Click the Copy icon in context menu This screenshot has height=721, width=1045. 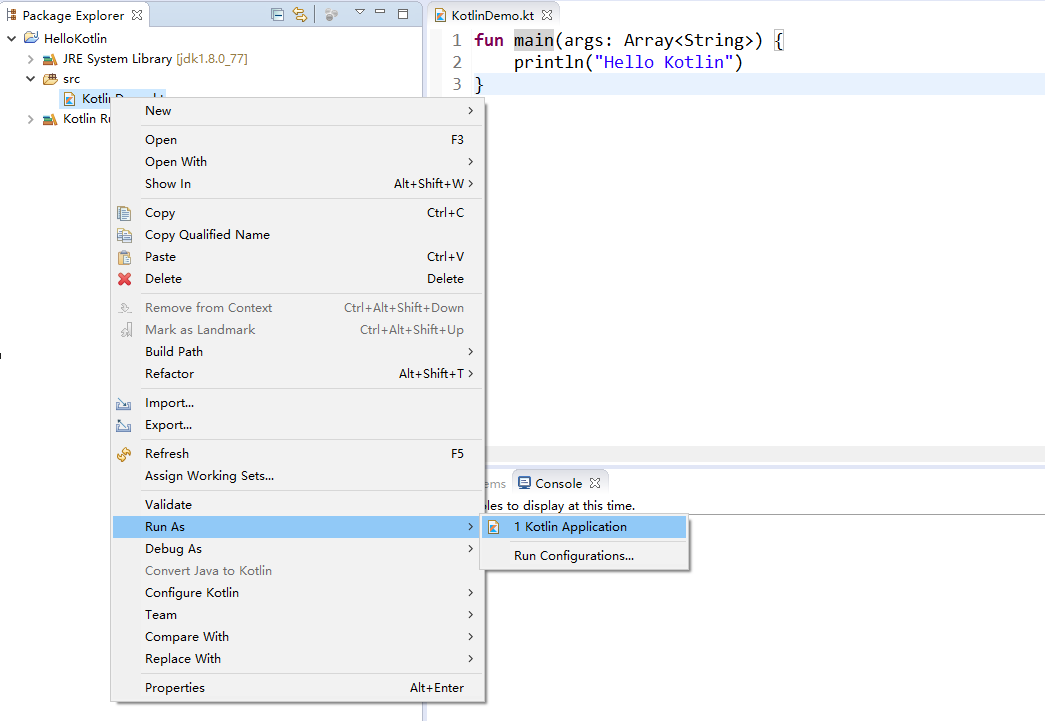[x=124, y=213]
